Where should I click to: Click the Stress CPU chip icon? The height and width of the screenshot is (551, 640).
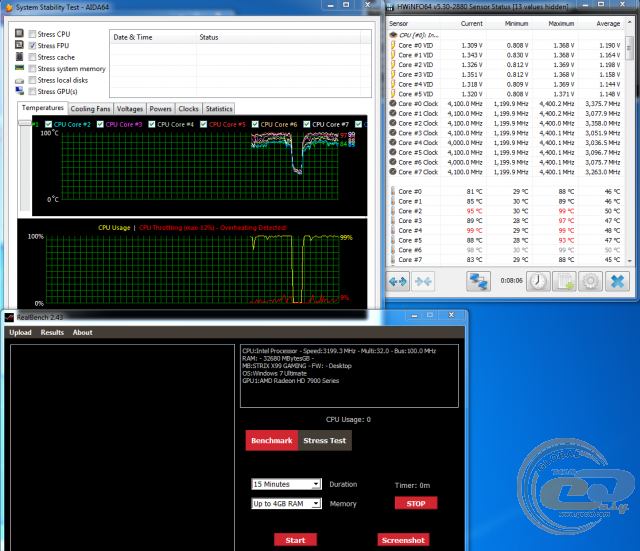point(19,33)
